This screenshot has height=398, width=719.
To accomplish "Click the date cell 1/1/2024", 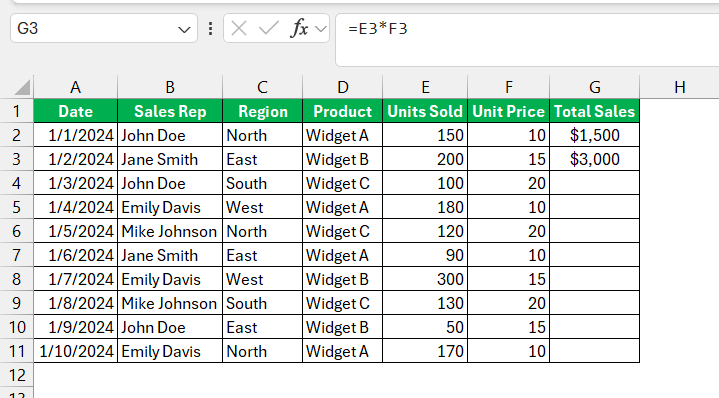I will [x=76, y=135].
